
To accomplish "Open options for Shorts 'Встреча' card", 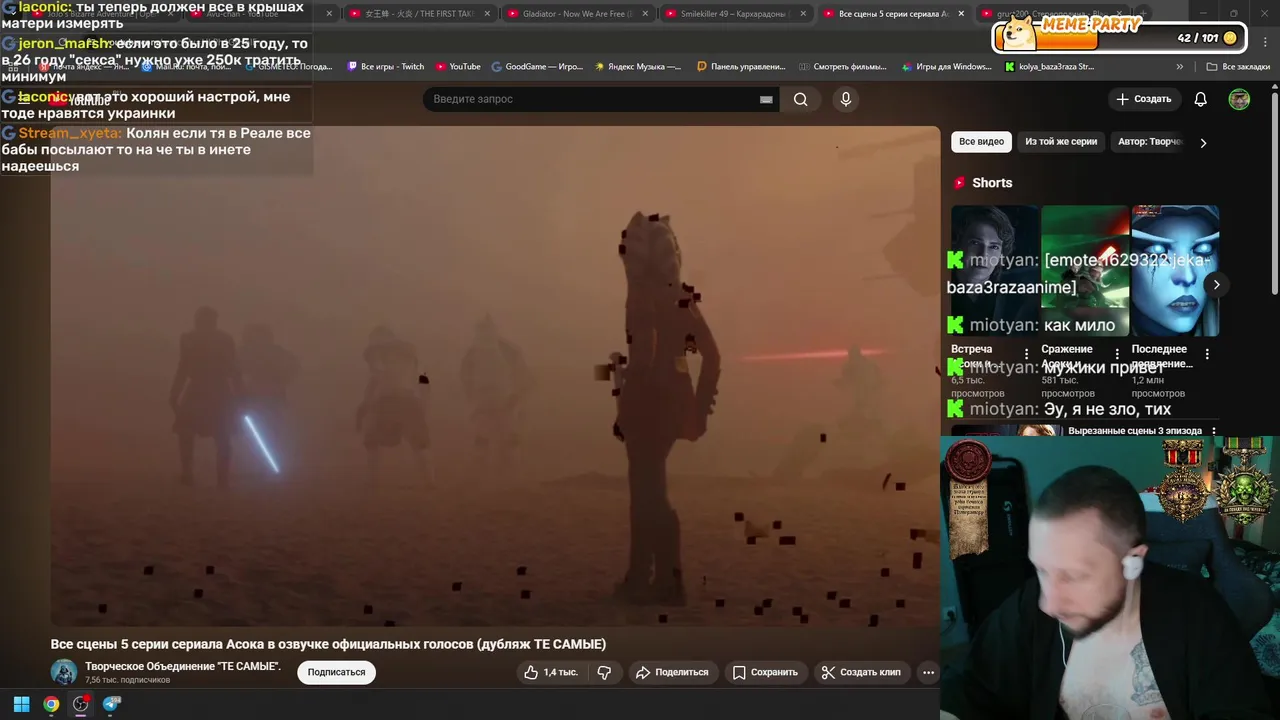I will pos(1026,354).
